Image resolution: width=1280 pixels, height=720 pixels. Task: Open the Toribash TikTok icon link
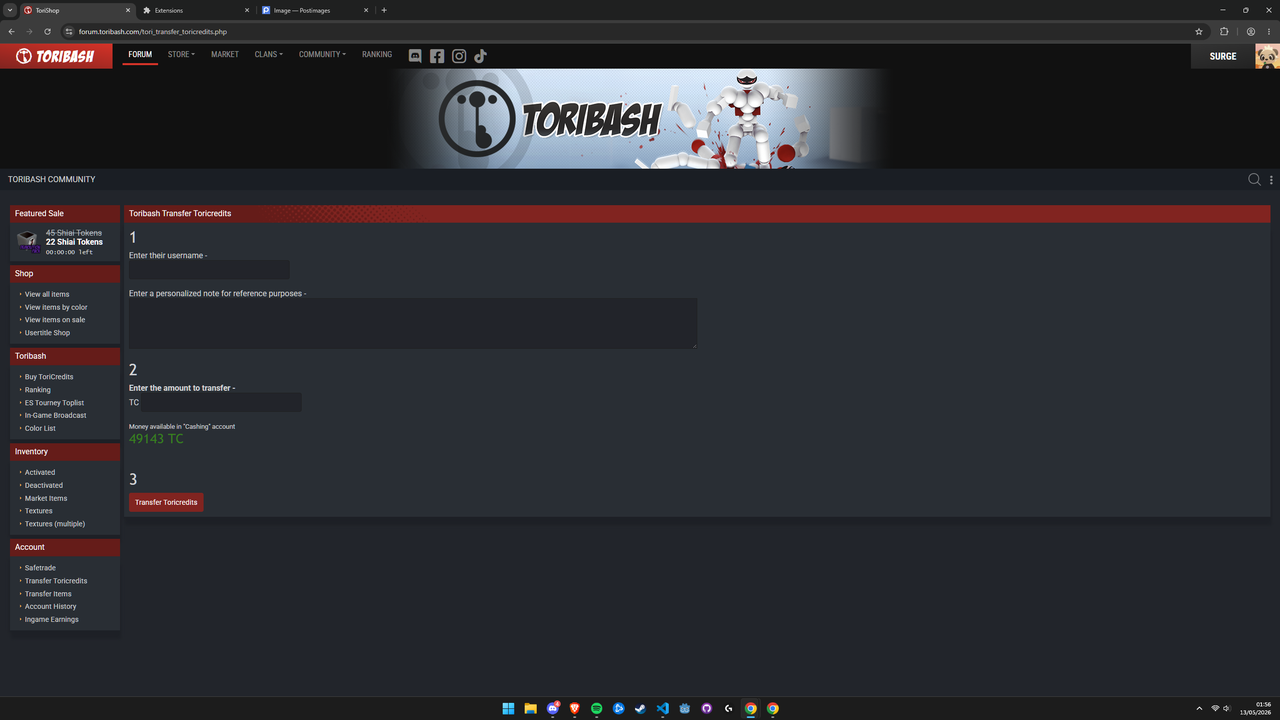(480, 56)
